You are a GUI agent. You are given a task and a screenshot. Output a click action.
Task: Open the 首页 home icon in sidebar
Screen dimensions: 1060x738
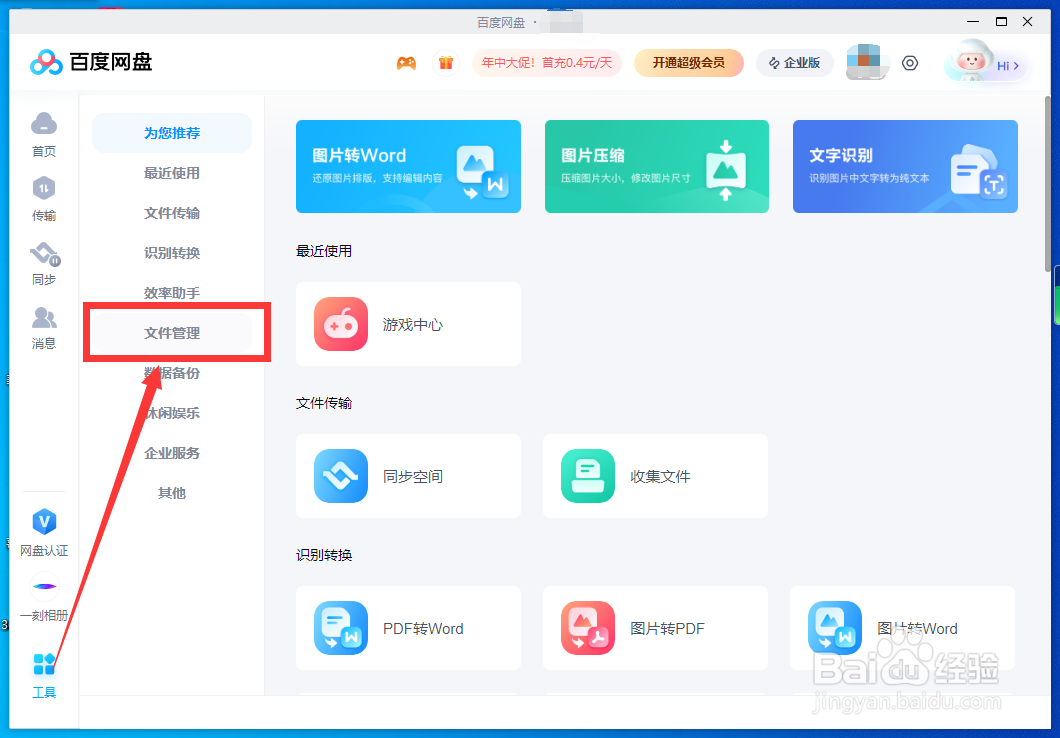pyautogui.click(x=44, y=134)
